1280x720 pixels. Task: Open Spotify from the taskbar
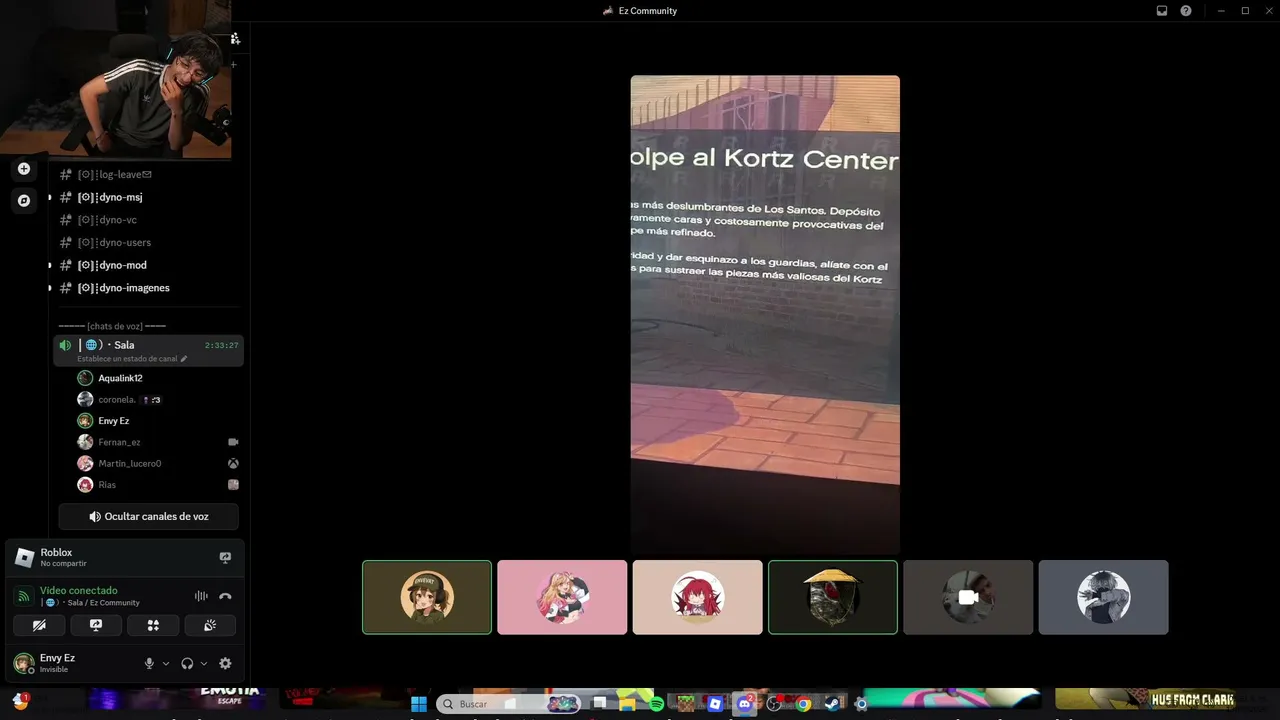pyautogui.click(x=656, y=704)
